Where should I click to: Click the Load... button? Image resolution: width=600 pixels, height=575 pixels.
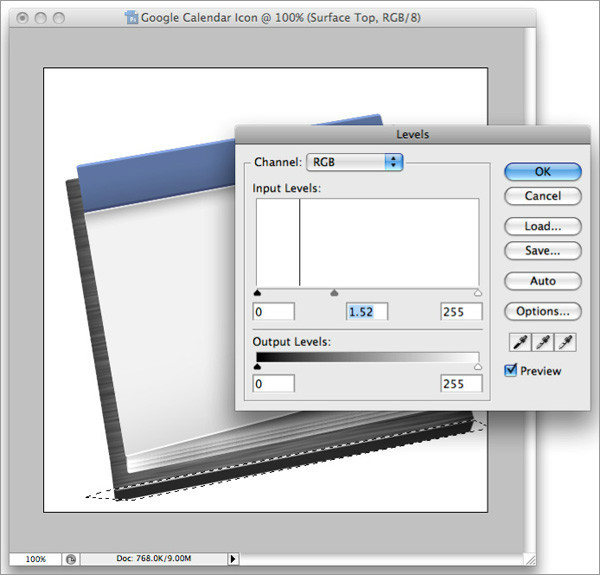542,226
